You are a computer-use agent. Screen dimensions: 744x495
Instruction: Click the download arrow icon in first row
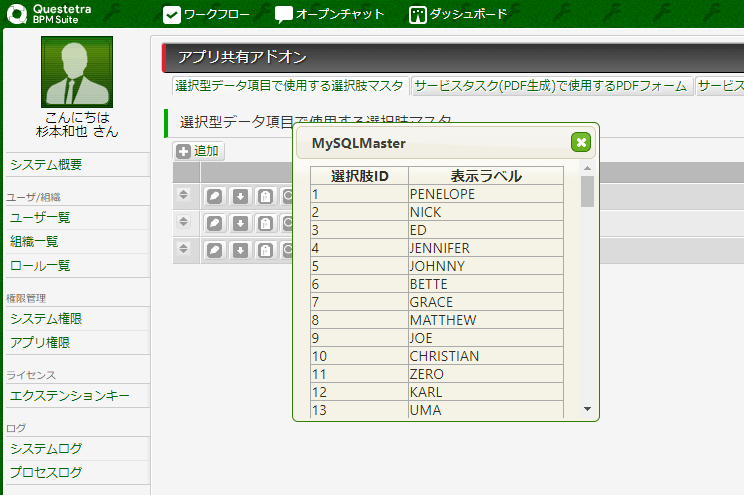pyautogui.click(x=240, y=196)
